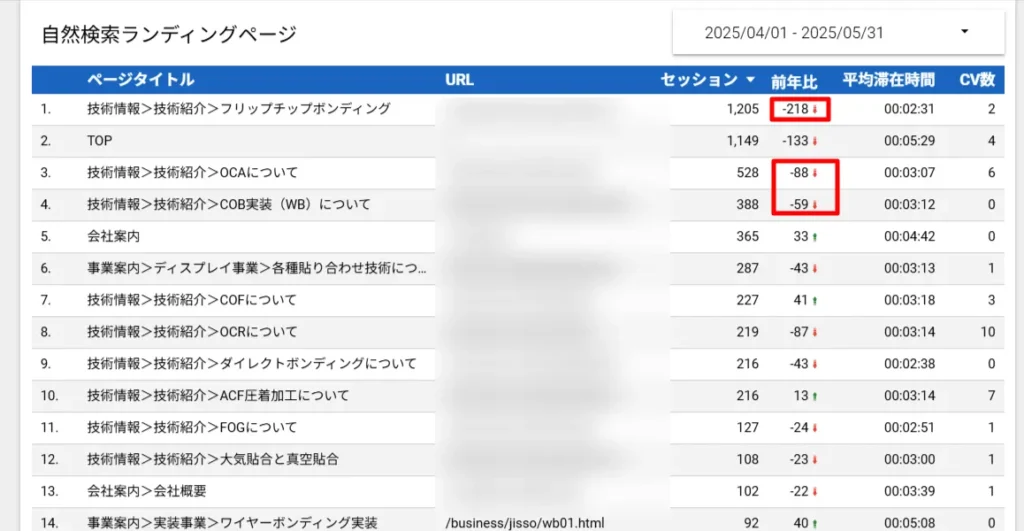Viewport: 1024px width, 531px height.
Task: Click dwell time 00:05:29
Action: (x=909, y=140)
